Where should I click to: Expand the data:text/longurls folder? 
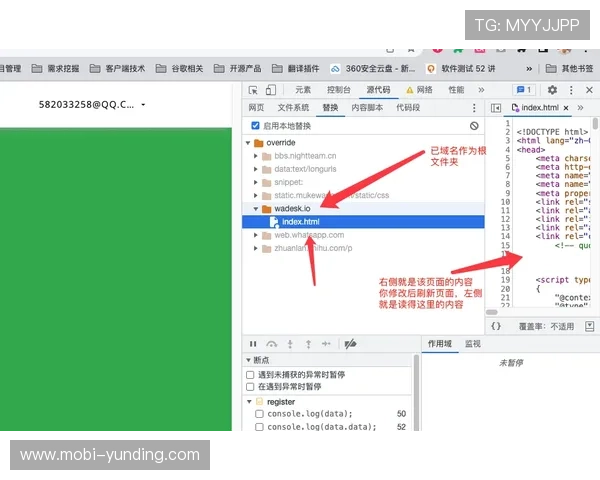[256, 169]
